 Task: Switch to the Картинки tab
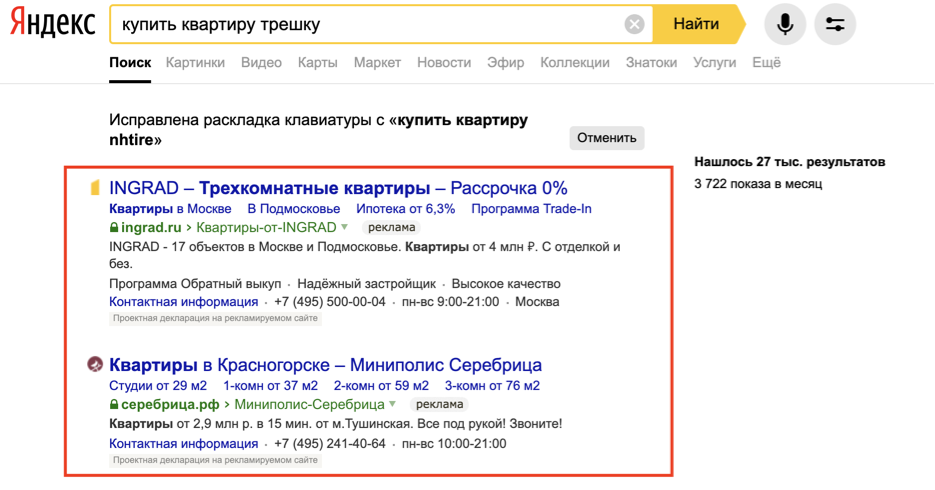[x=195, y=63]
